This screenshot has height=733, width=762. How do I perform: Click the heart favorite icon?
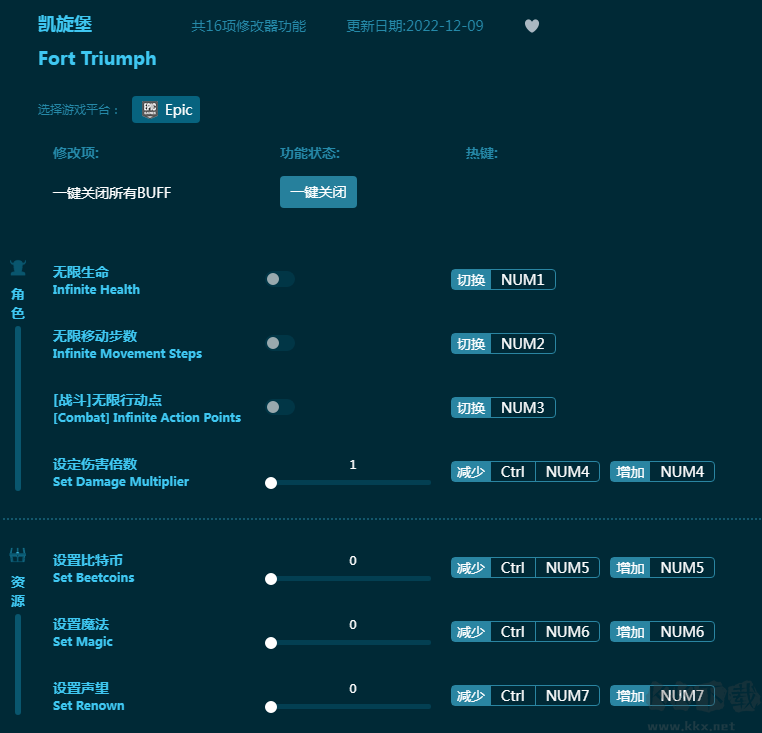coord(532,26)
